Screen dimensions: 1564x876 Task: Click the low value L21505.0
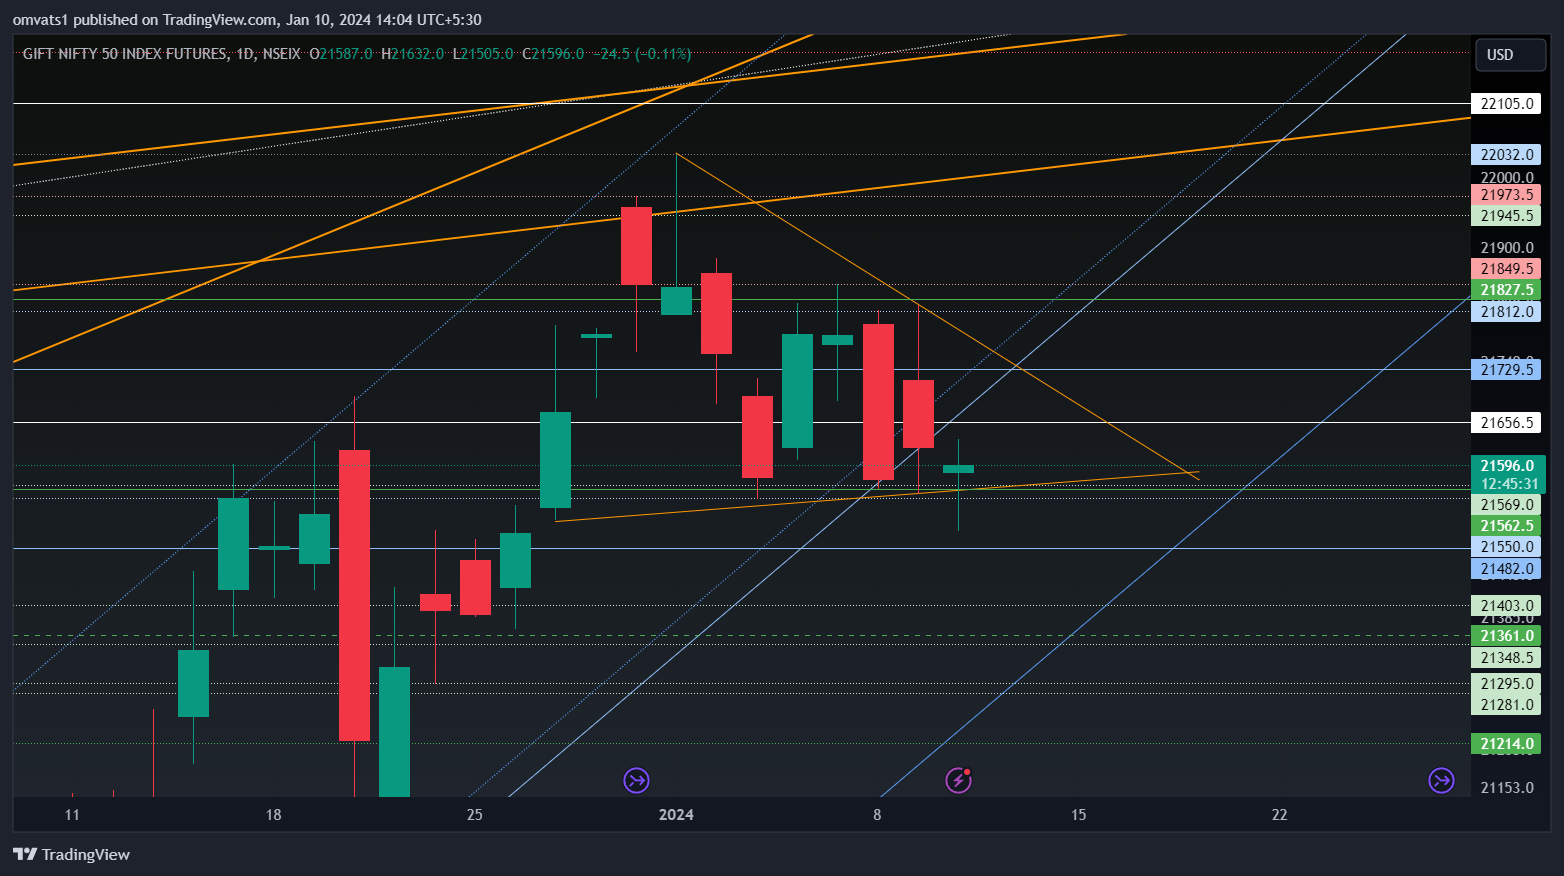point(483,54)
